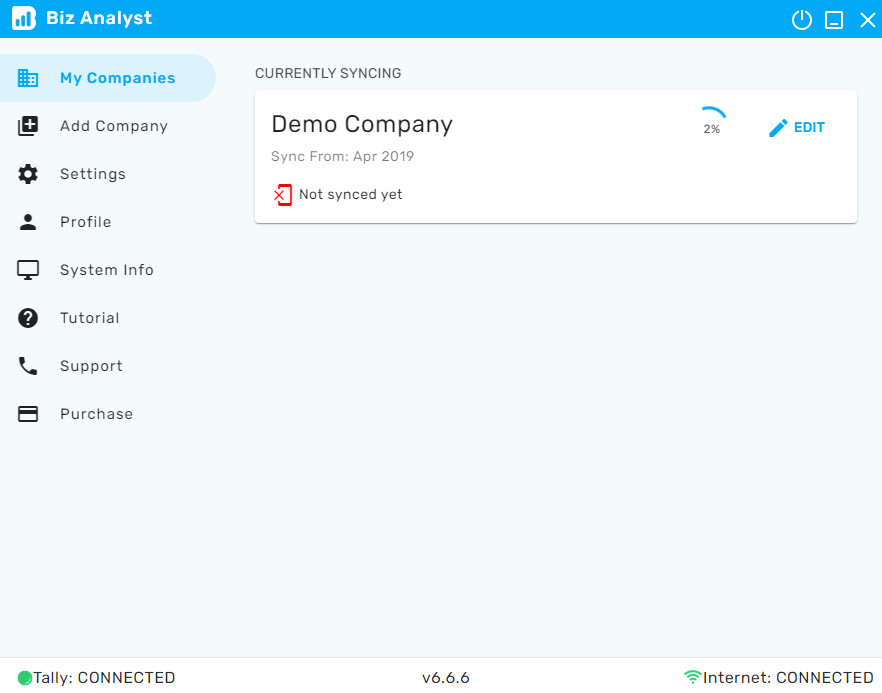The height and width of the screenshot is (693, 882).
Task: Click the My Companies building icon
Action: [28, 78]
